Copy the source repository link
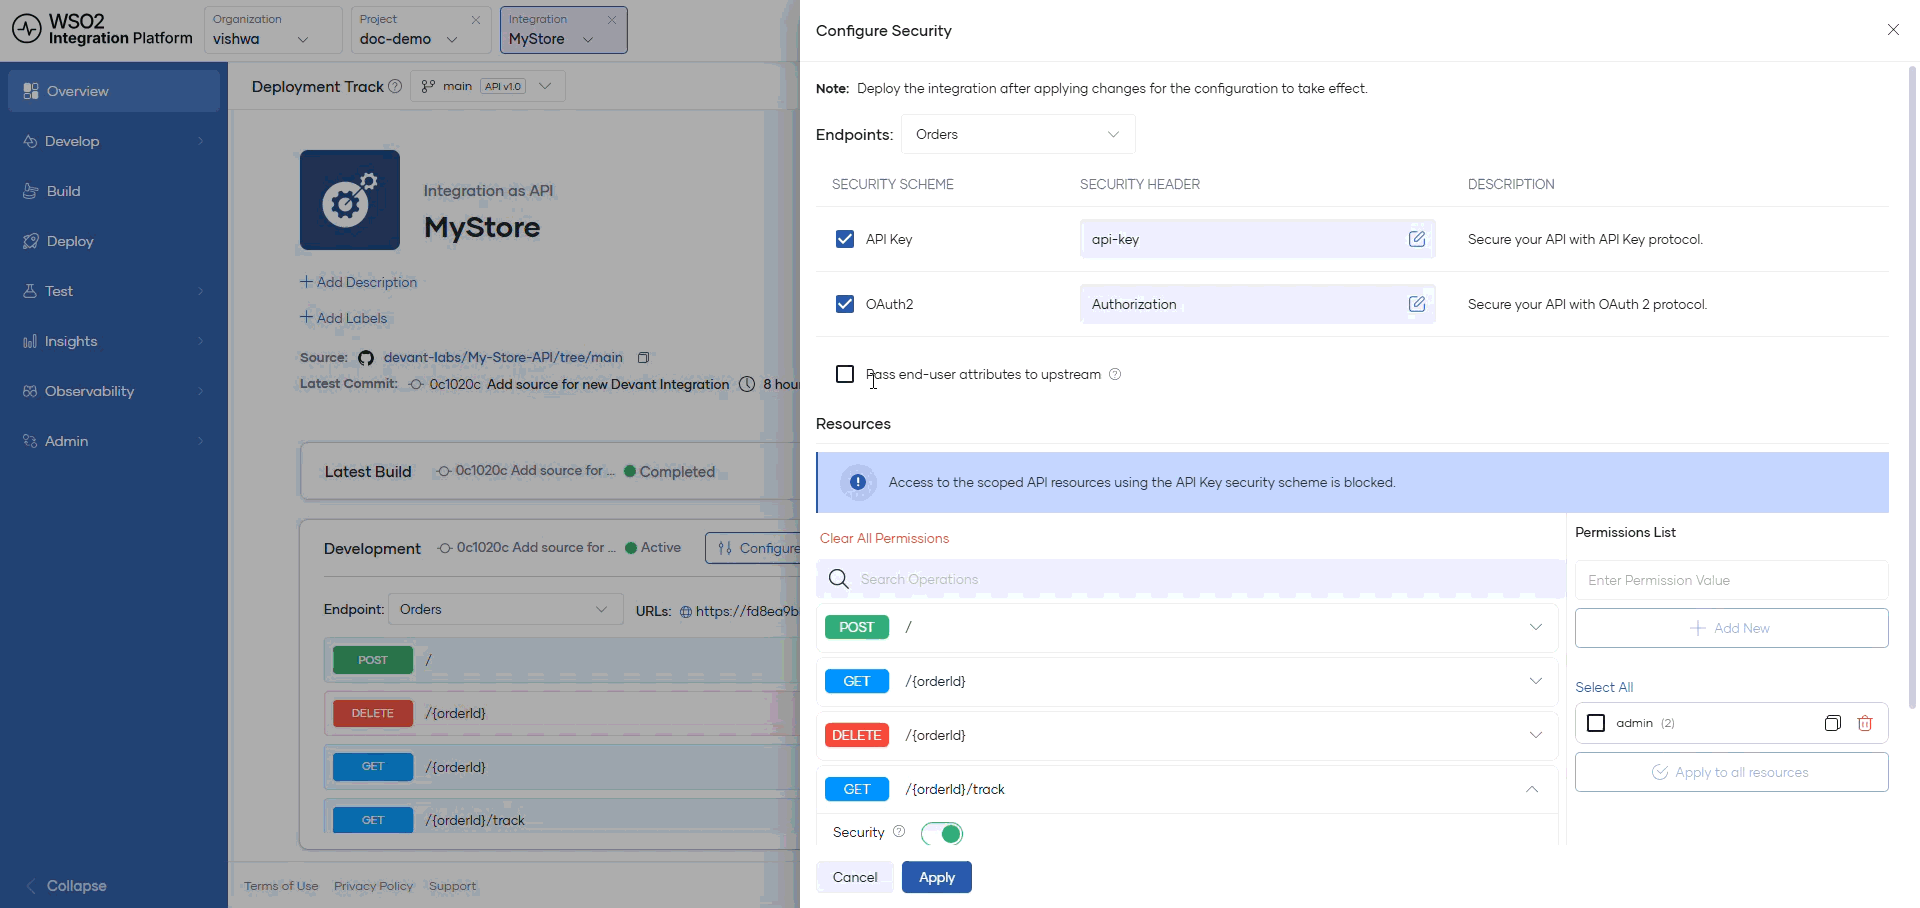Screen dimensions: 1920x908 [644, 357]
